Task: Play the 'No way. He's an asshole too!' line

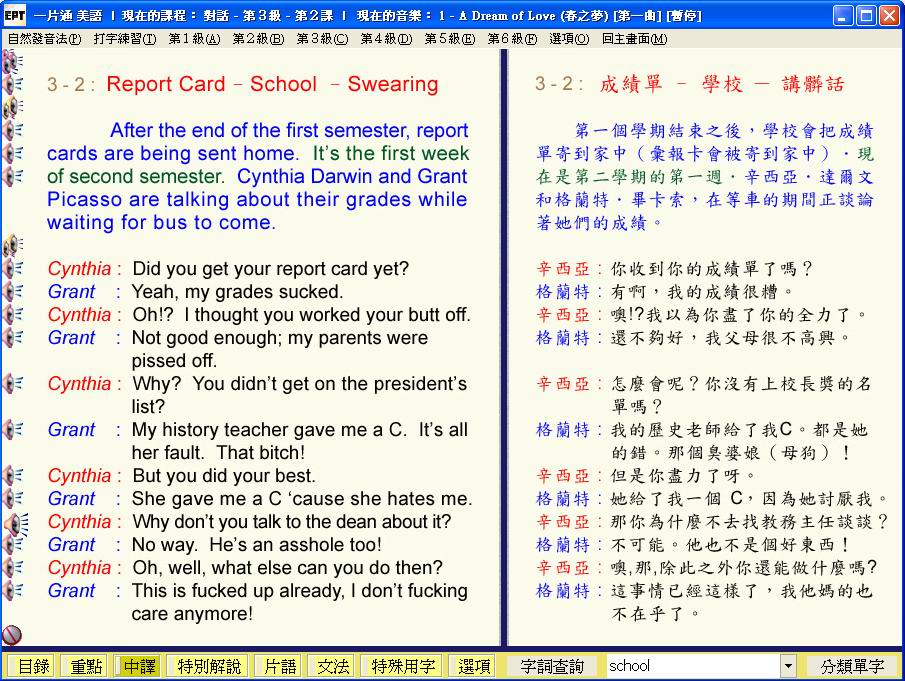Action: [12, 545]
